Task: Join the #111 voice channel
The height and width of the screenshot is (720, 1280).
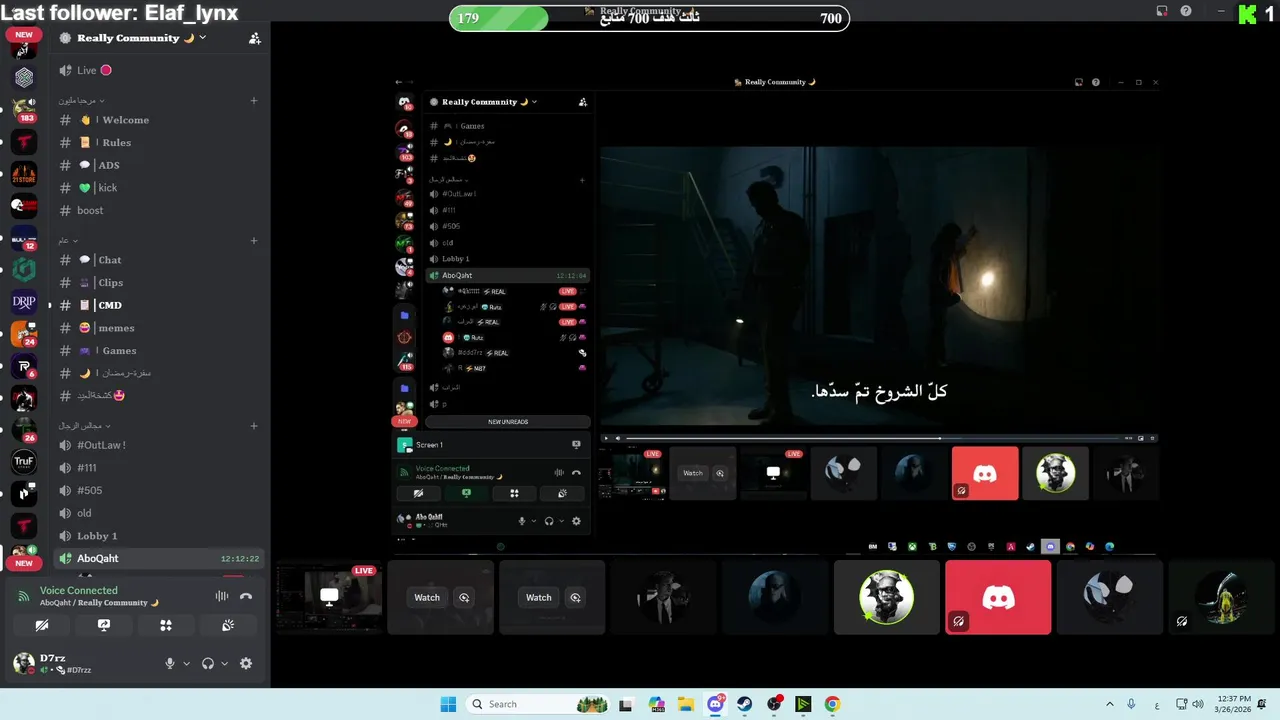Action: click(159, 468)
